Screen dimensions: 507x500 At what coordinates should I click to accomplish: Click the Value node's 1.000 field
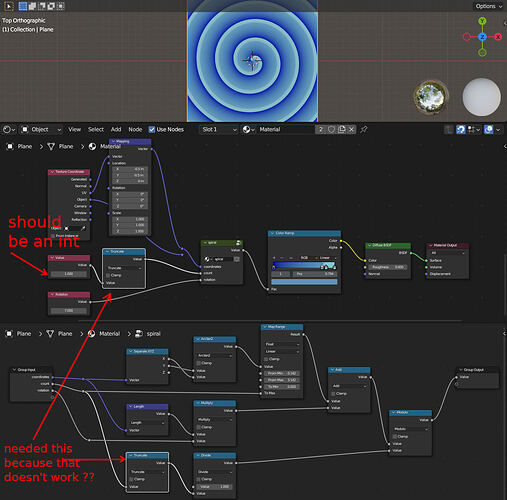click(69, 274)
